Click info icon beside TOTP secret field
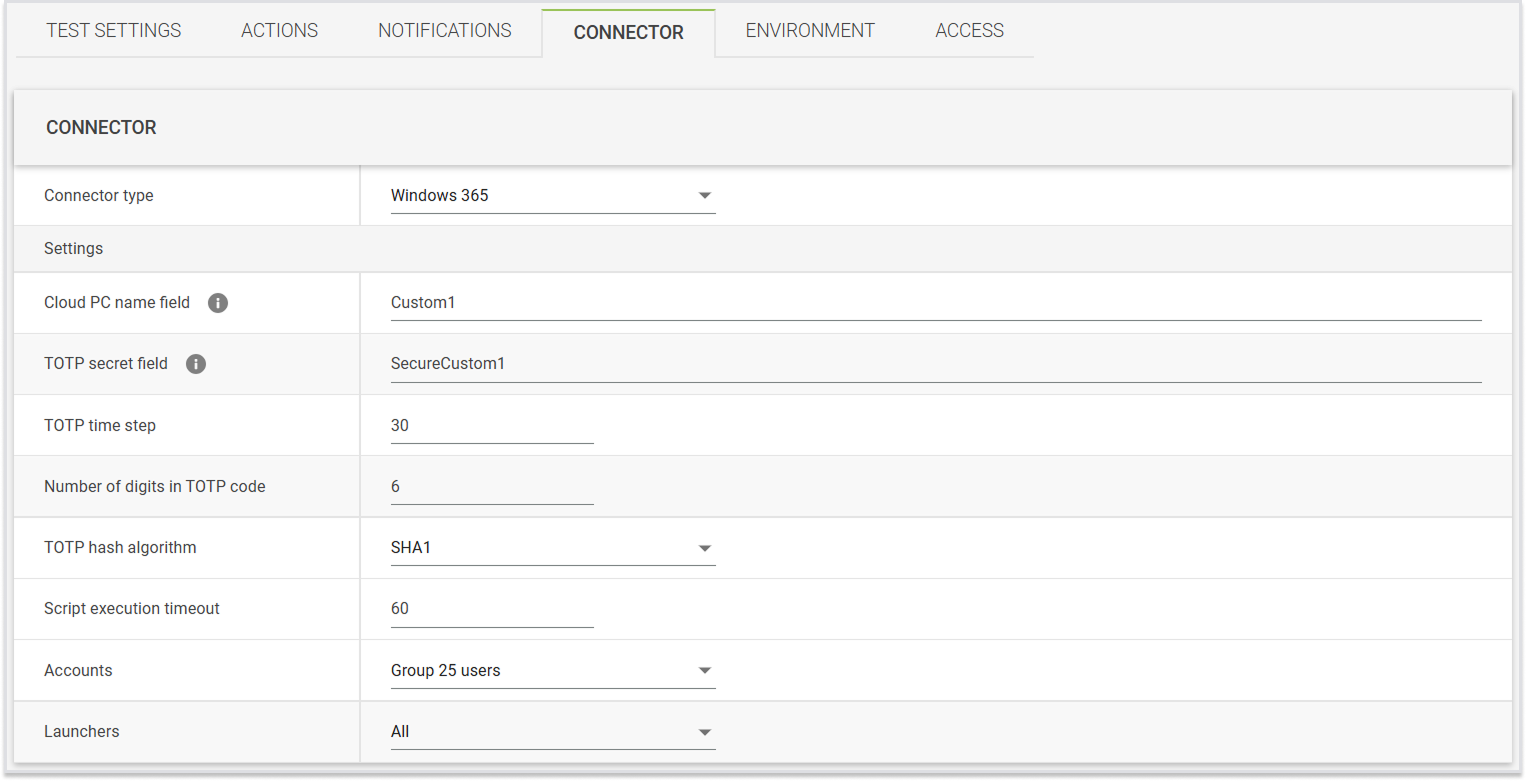The height and width of the screenshot is (781, 1526). pos(196,364)
